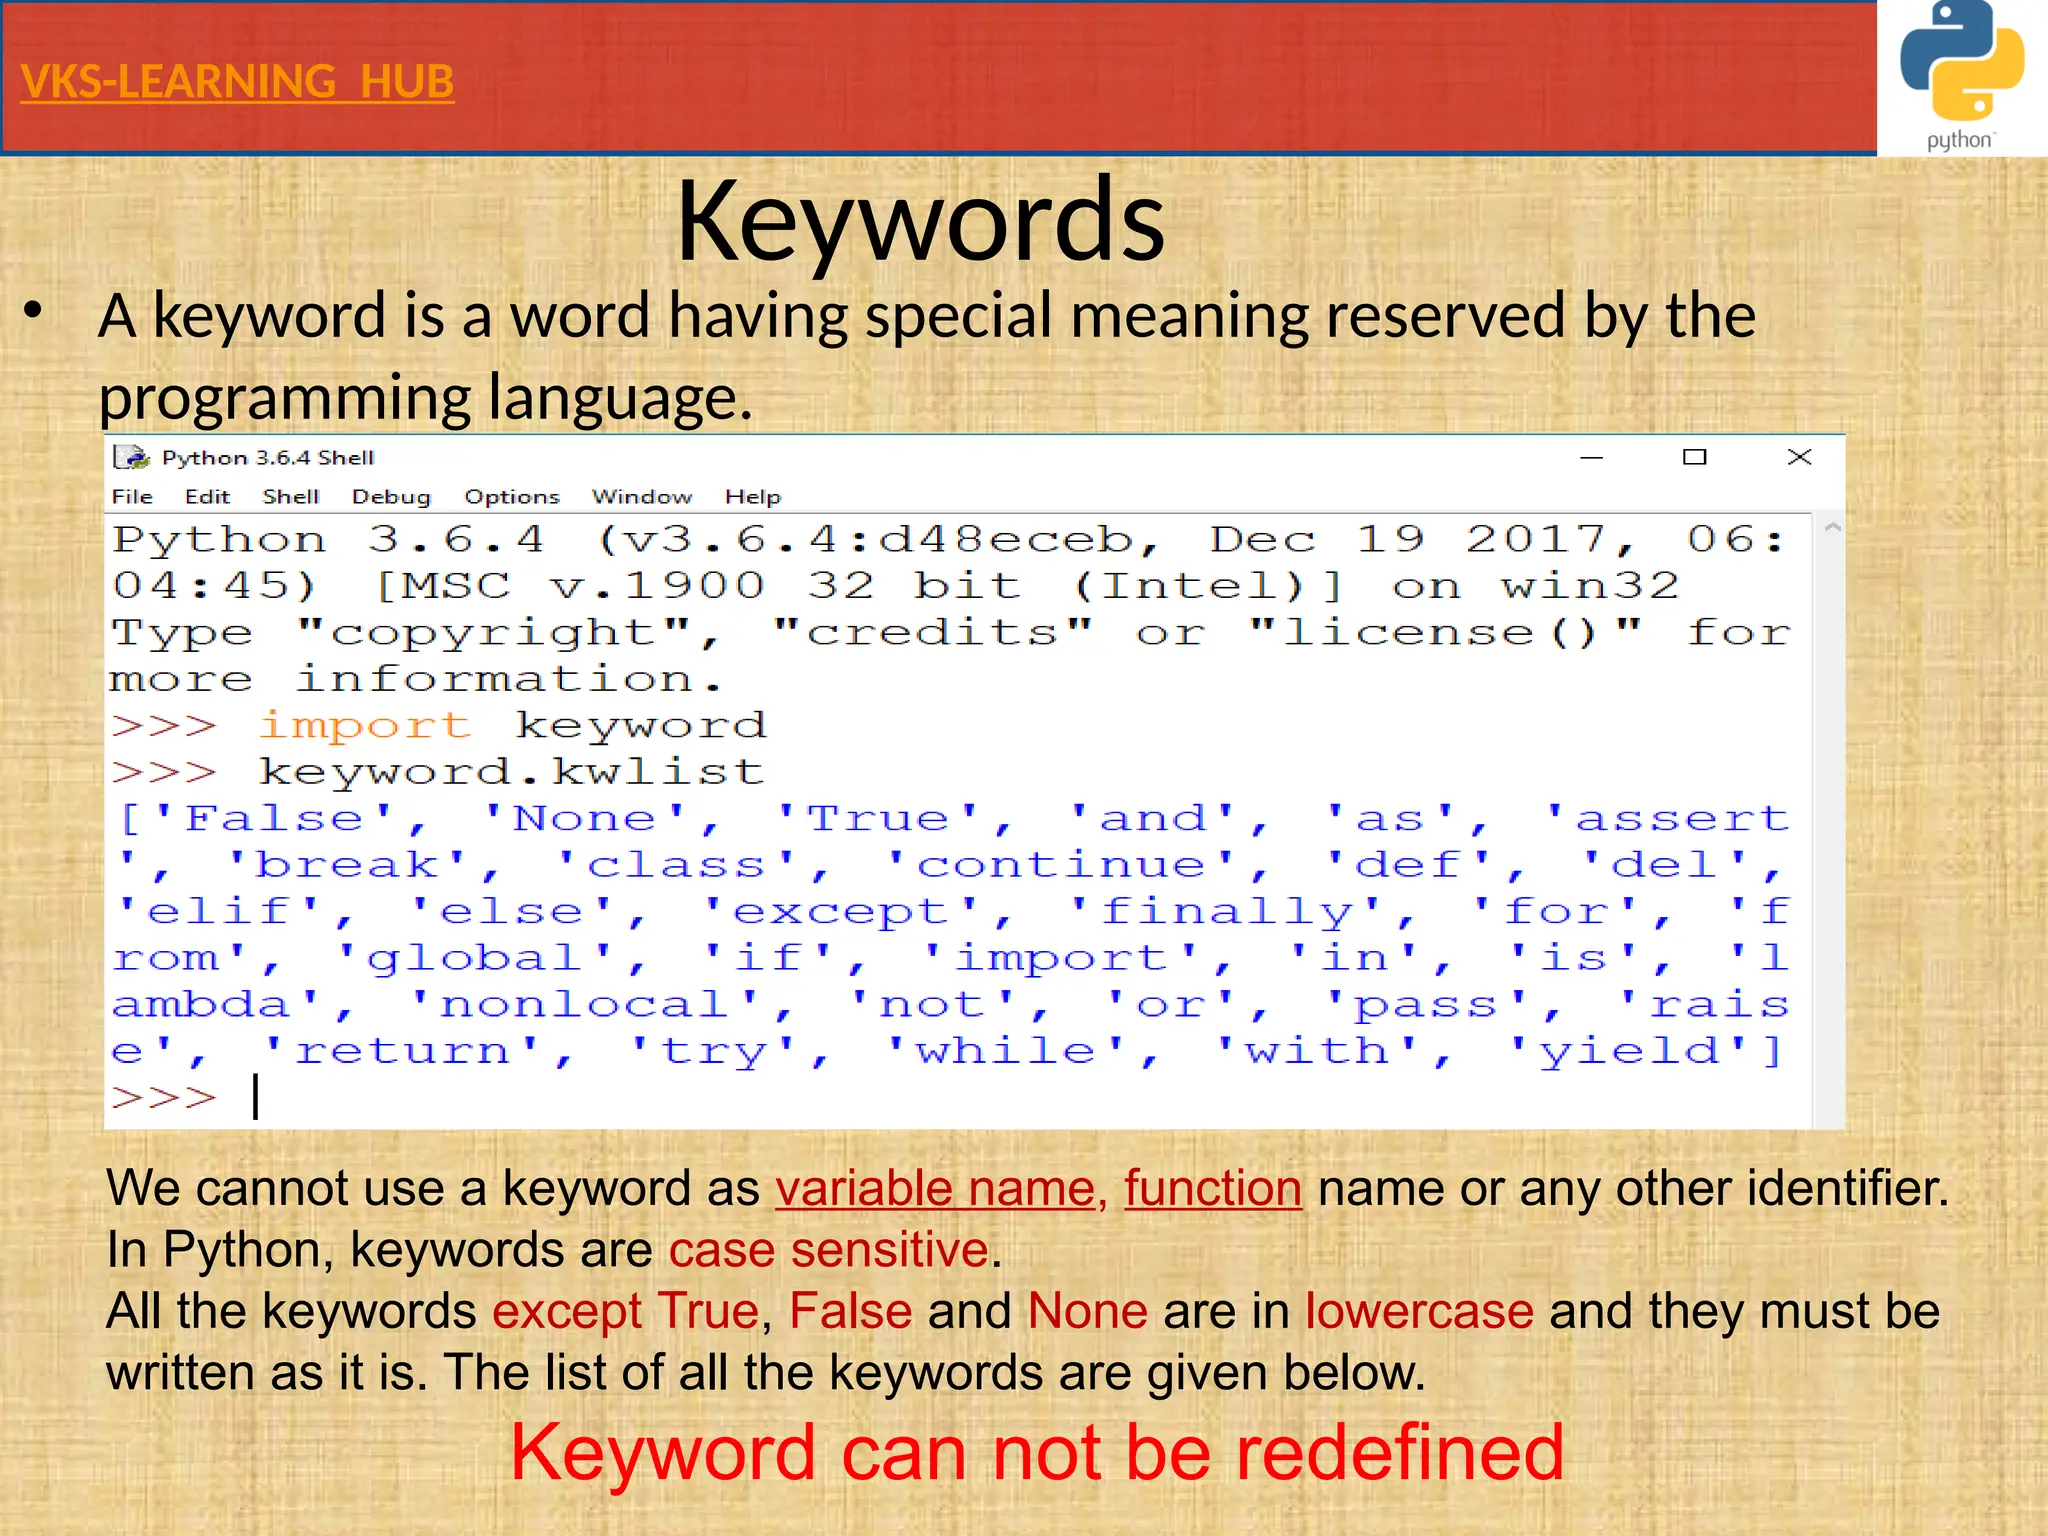Open the File menu in Python Shell
Image resolution: width=2048 pixels, height=1536 pixels.
coord(132,496)
